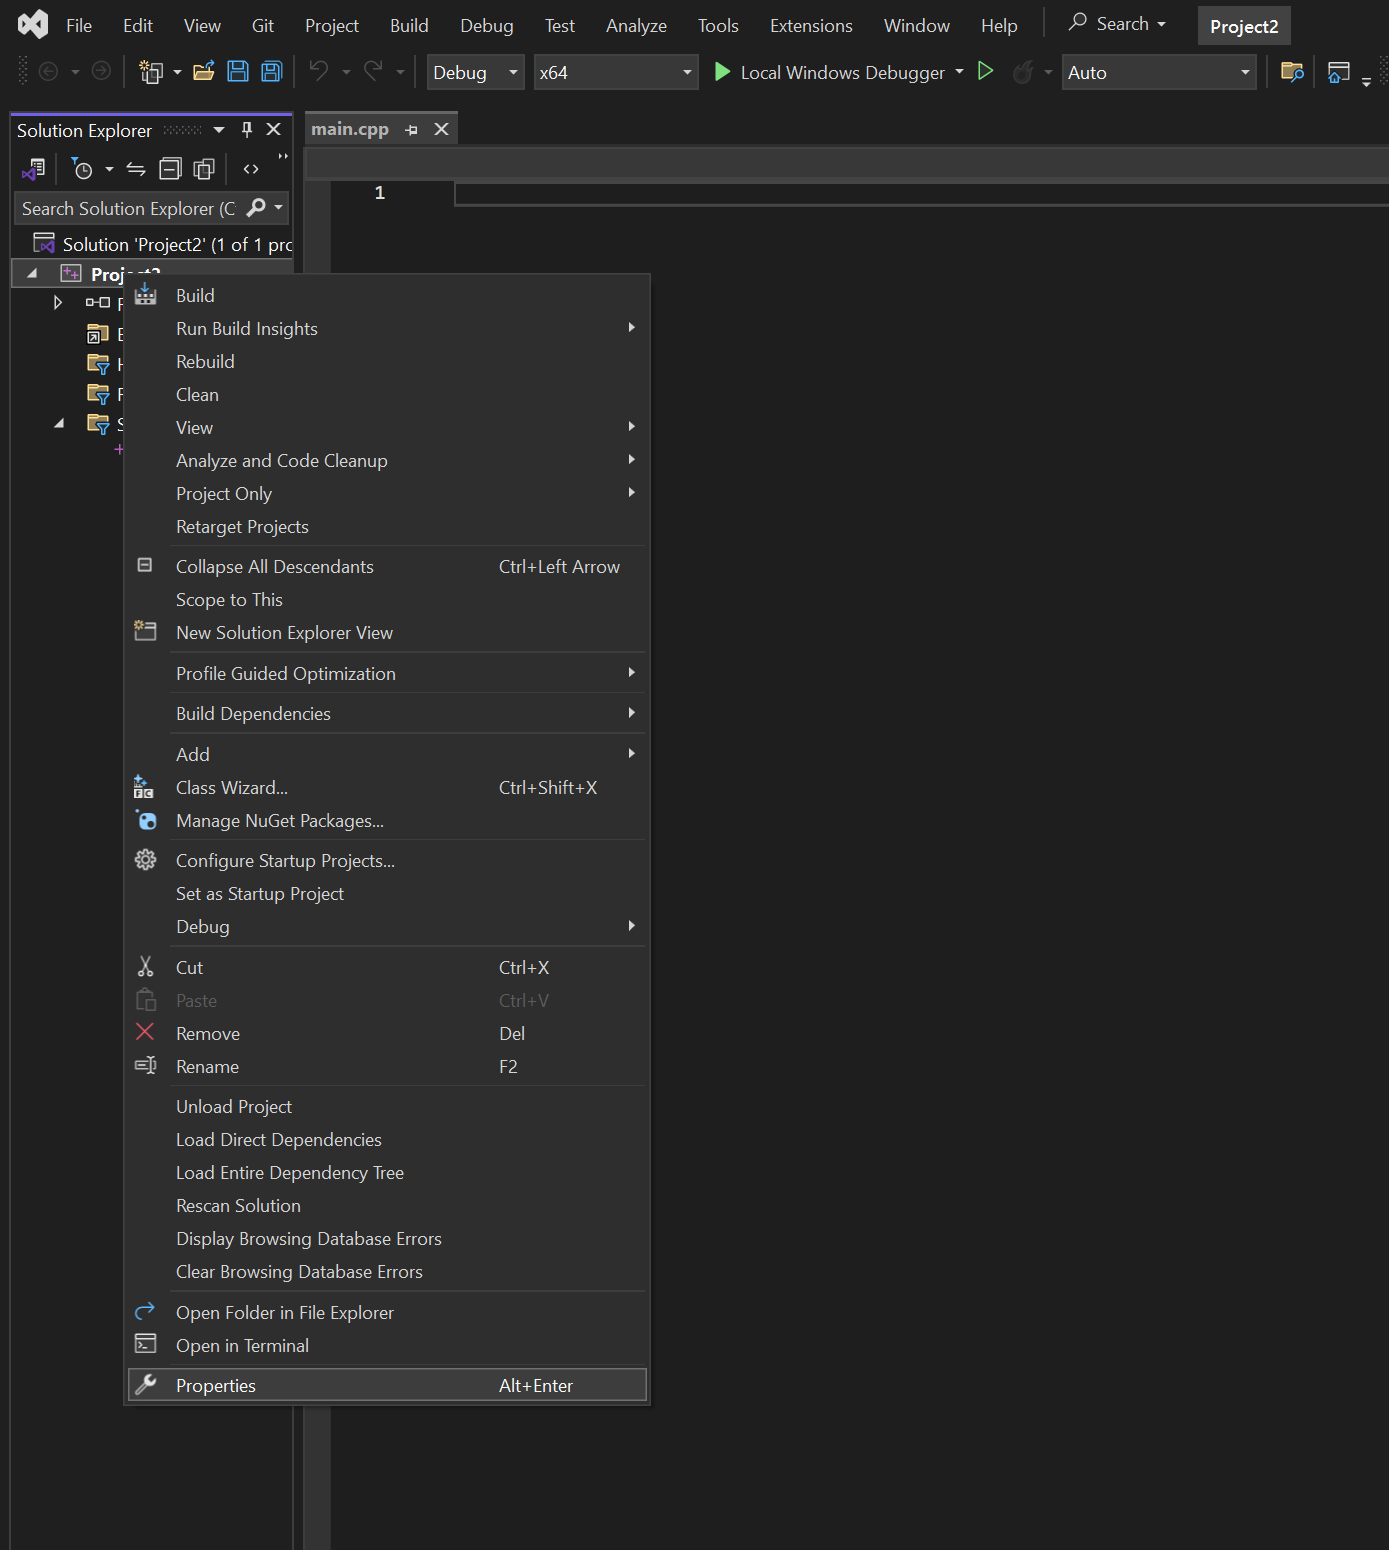Screen dimensions: 1389x1550
Task: Open Folder in File Explorer
Action: [x=386, y=1312]
